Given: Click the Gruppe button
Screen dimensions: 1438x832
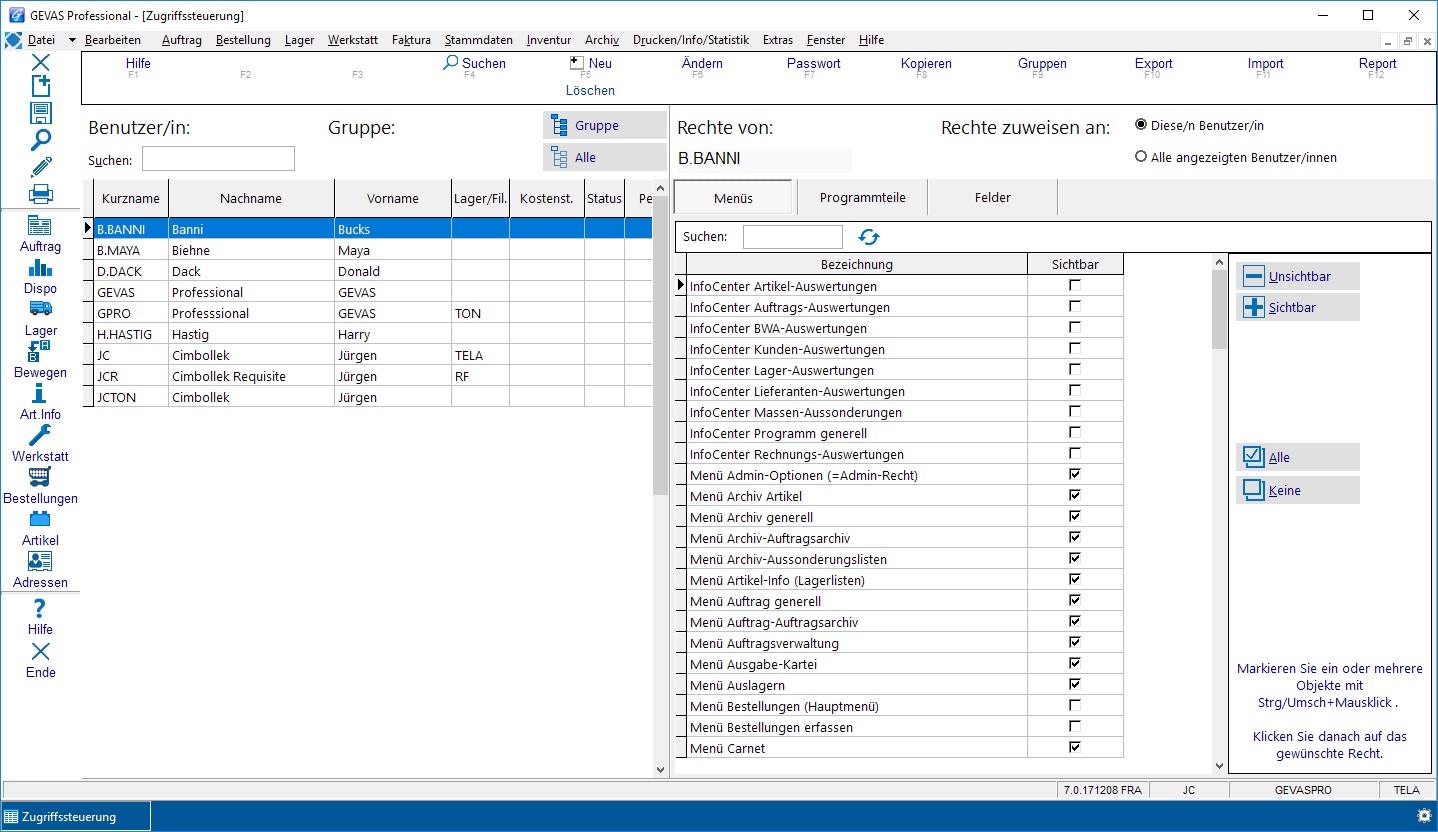Looking at the screenshot, I should [x=605, y=125].
